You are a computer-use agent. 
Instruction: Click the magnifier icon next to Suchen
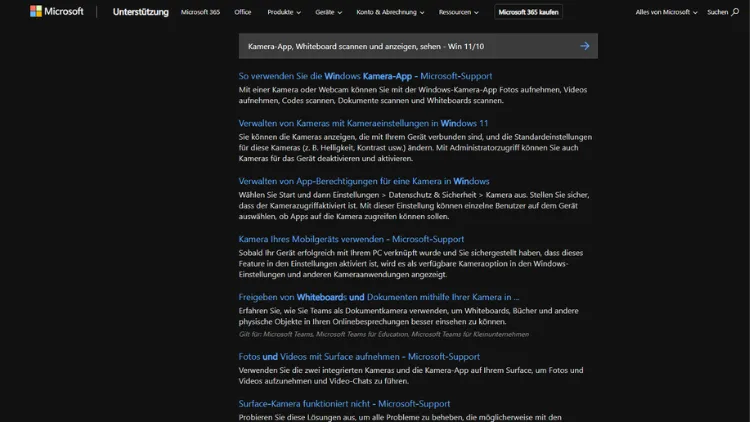pyautogui.click(x=735, y=12)
